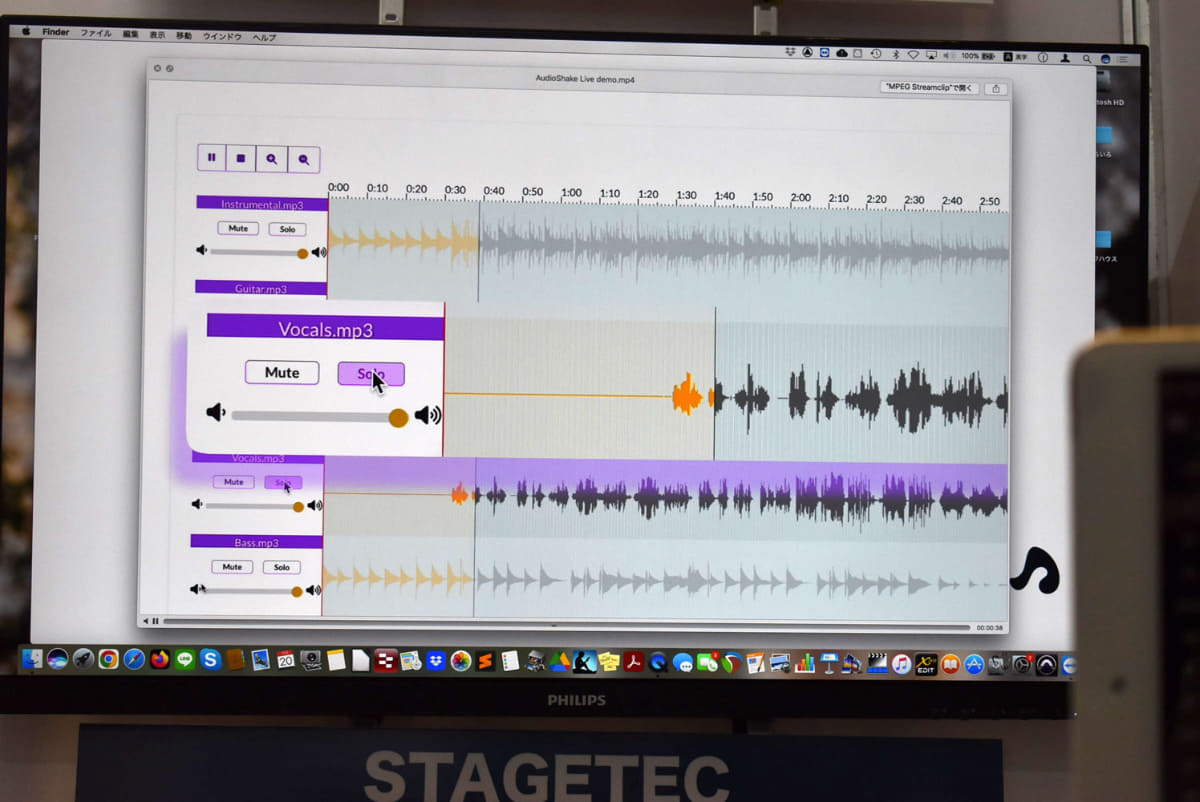Click the Bluetooth status icon

[x=896, y=54]
